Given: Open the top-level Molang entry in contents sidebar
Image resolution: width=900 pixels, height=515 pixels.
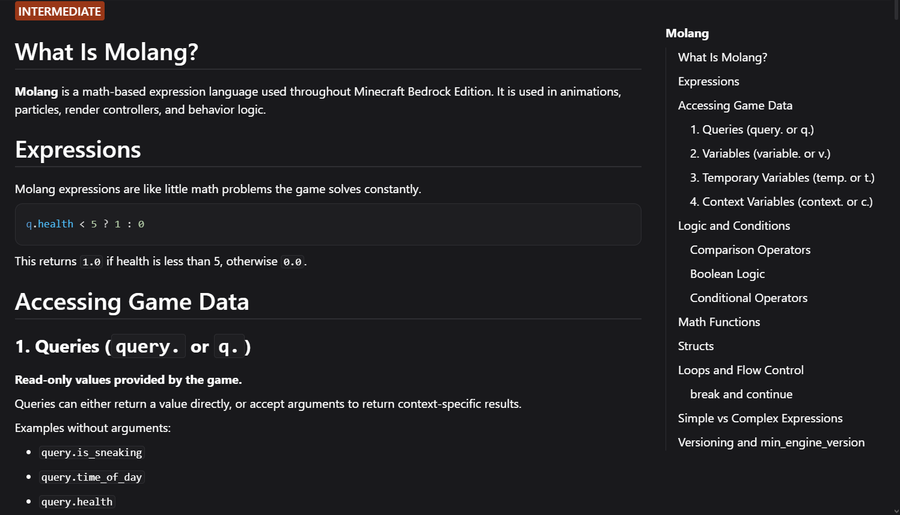Looking at the screenshot, I should [687, 33].
